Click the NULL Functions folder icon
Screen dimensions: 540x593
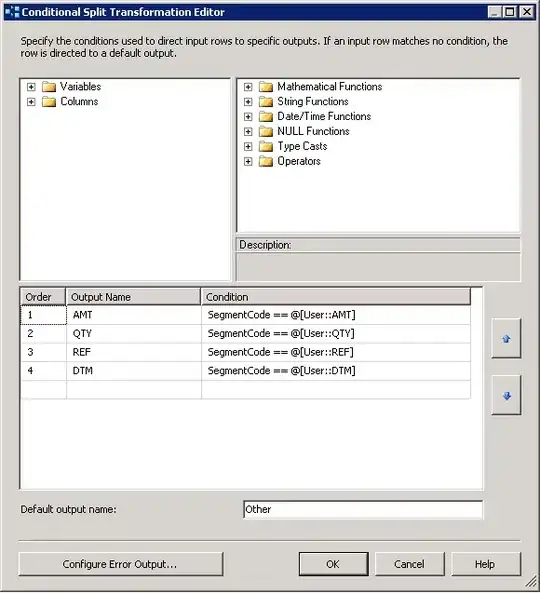[x=266, y=132]
